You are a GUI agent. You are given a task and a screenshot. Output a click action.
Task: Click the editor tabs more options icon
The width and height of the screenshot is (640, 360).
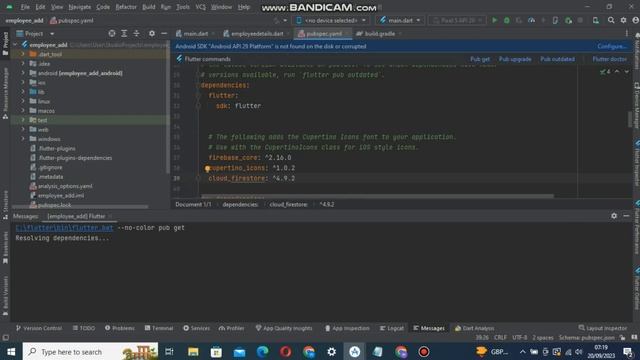coord(627,33)
